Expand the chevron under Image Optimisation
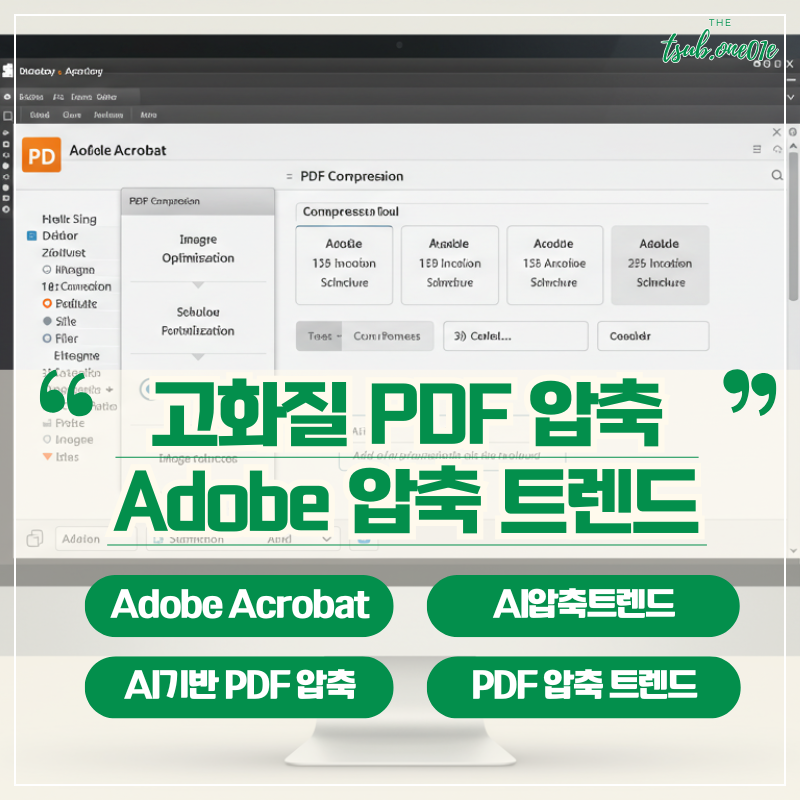 point(197,282)
